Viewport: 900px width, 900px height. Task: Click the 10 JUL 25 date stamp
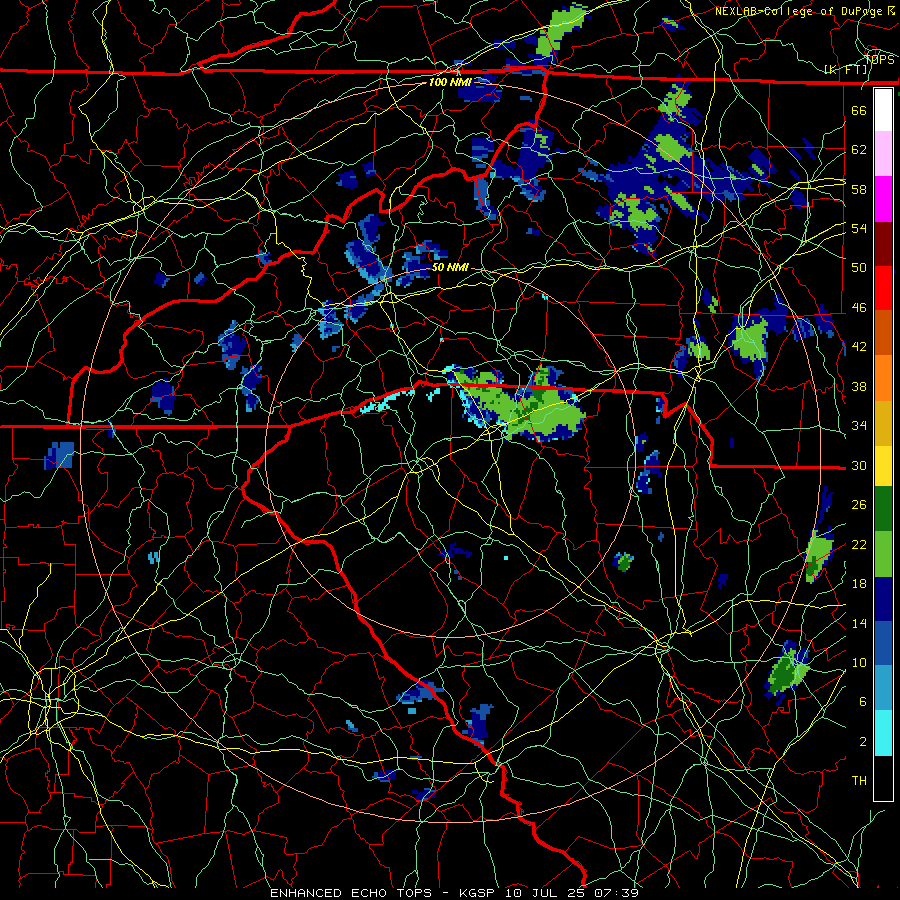546,893
